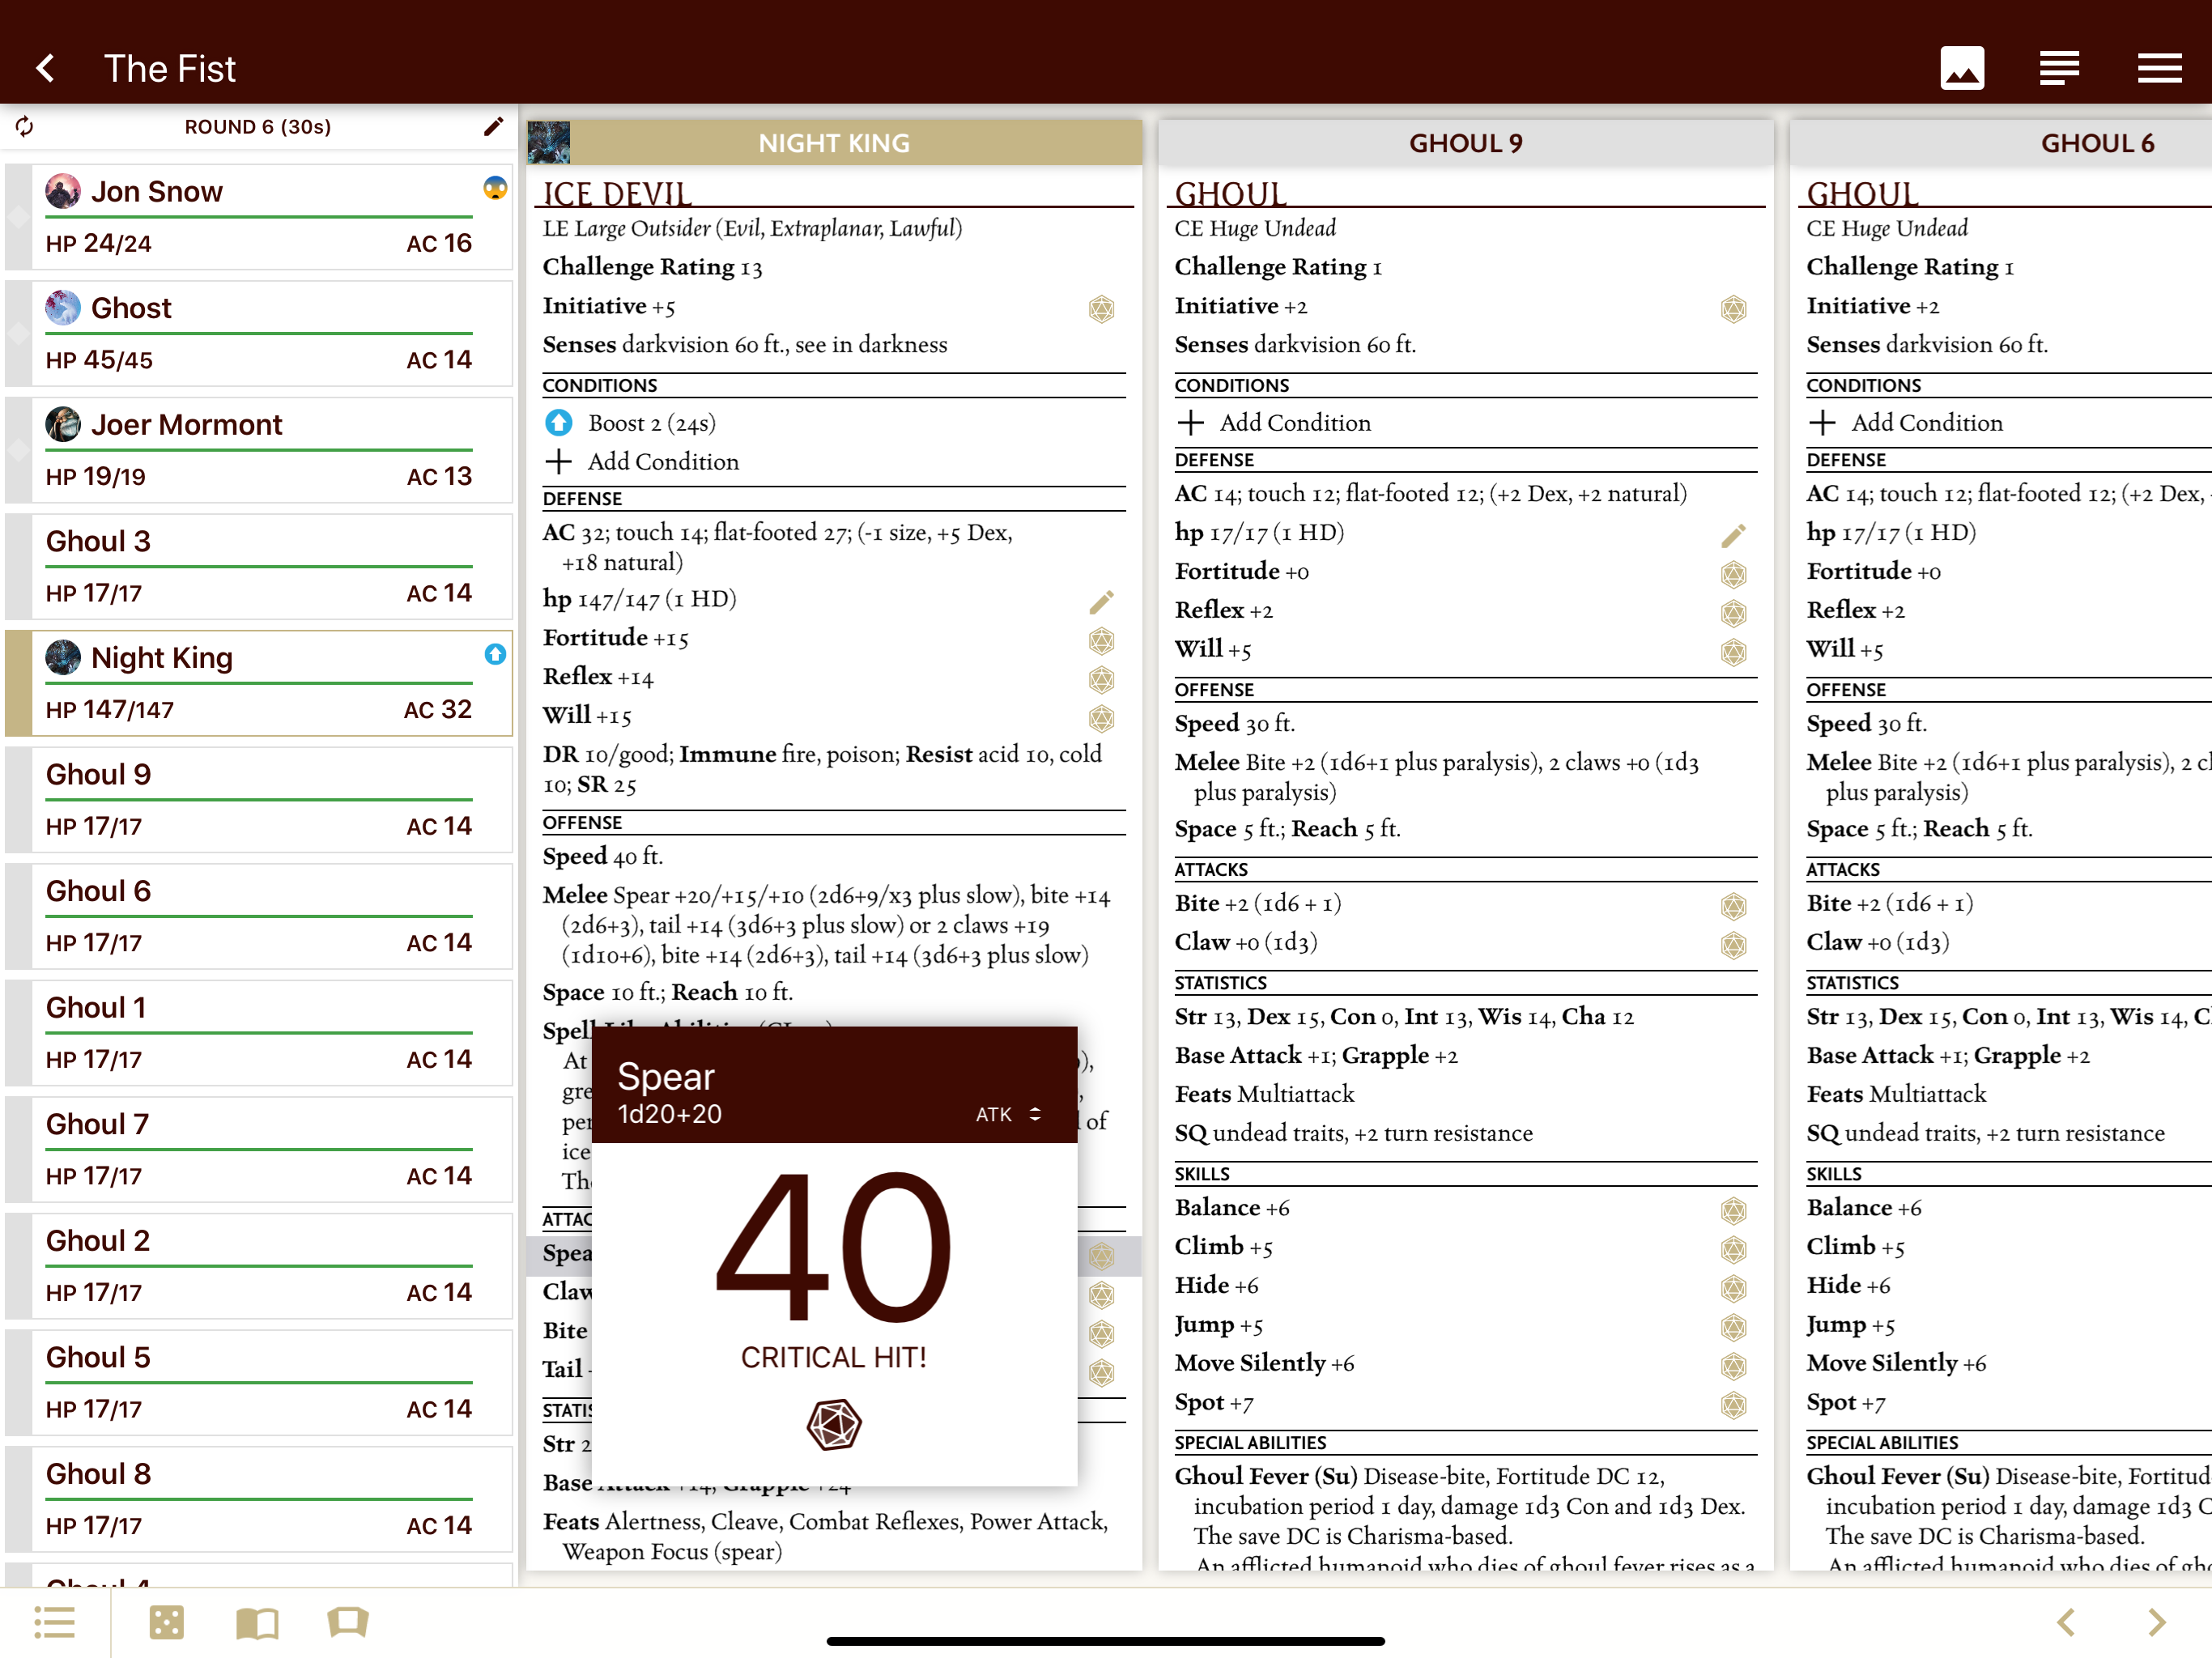The height and width of the screenshot is (1658, 2212).
Task: Roll Night King Tail attack die
Action: coord(1101,1372)
